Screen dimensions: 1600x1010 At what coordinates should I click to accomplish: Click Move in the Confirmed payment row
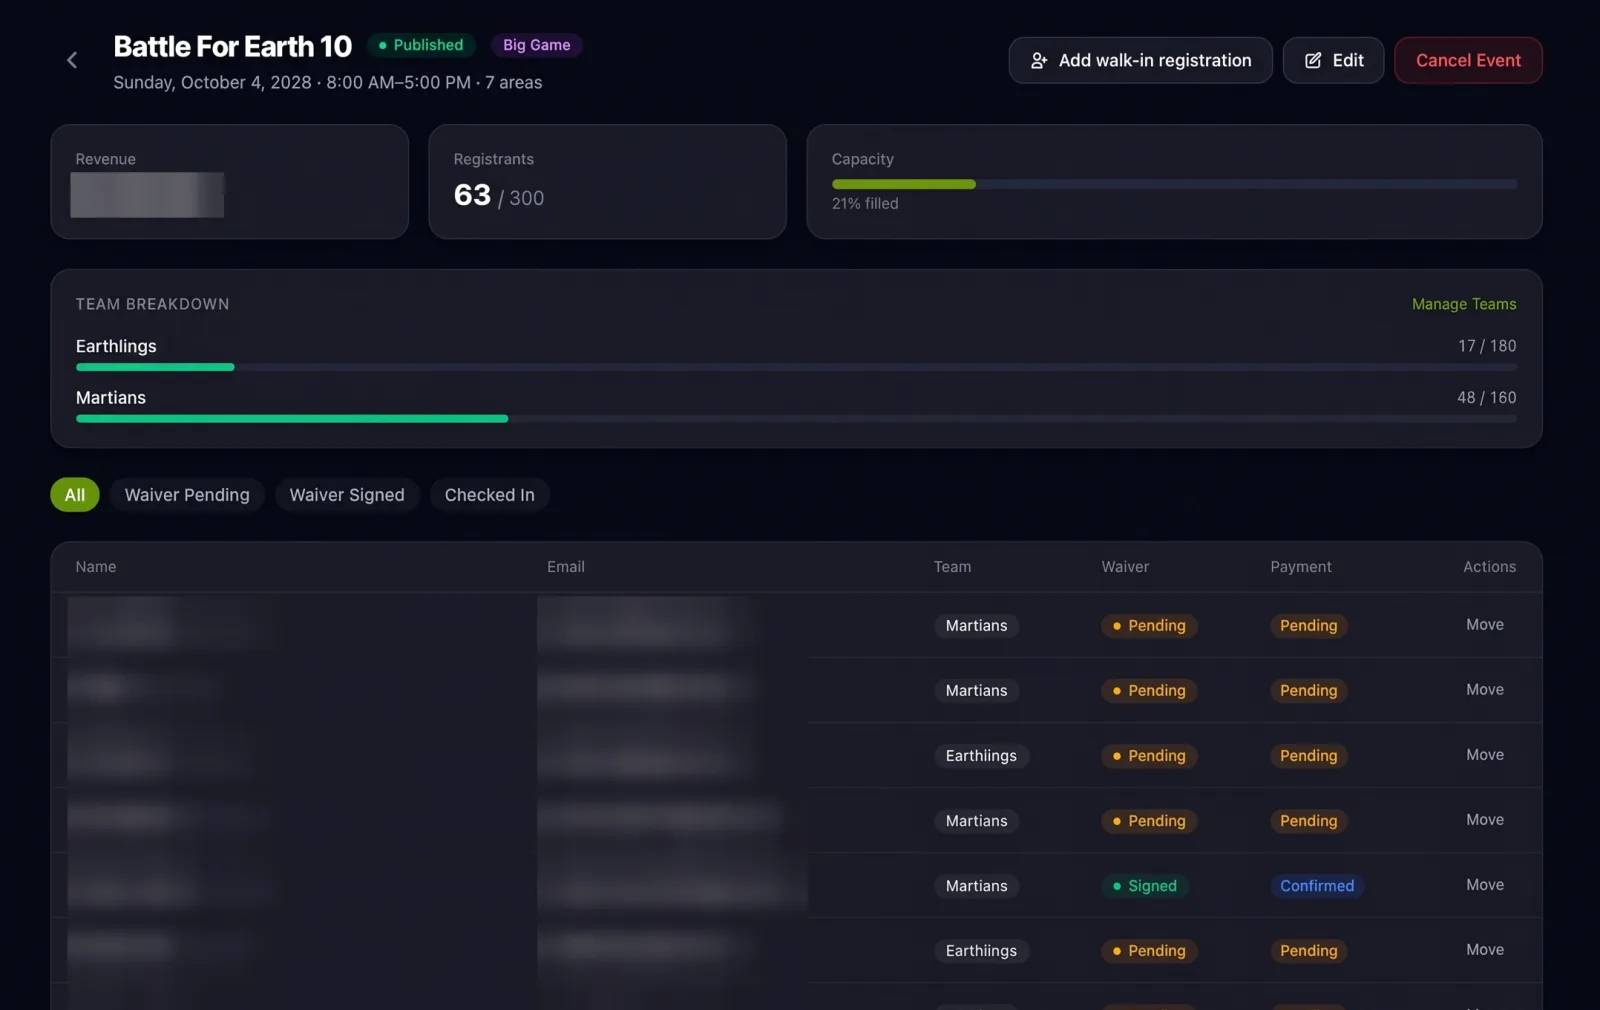click(1484, 885)
